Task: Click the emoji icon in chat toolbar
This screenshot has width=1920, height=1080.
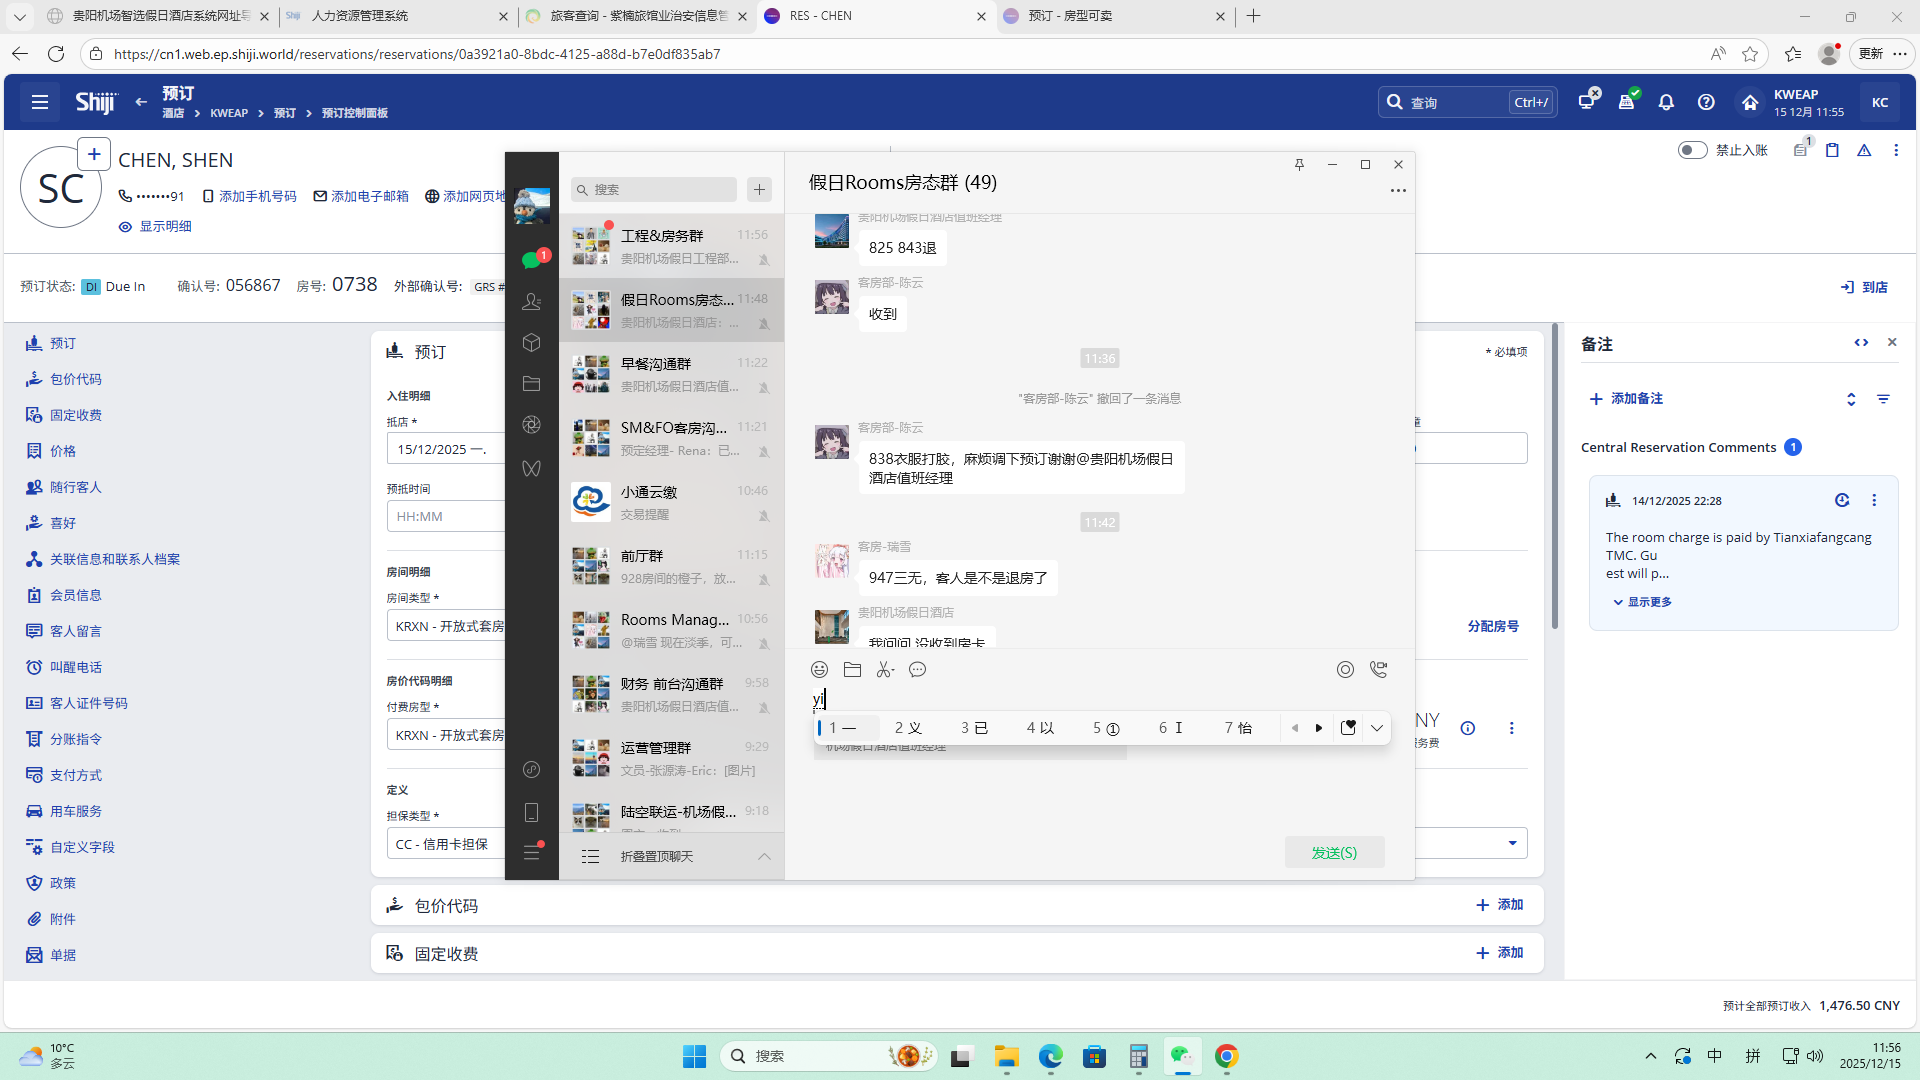Action: pyautogui.click(x=819, y=670)
